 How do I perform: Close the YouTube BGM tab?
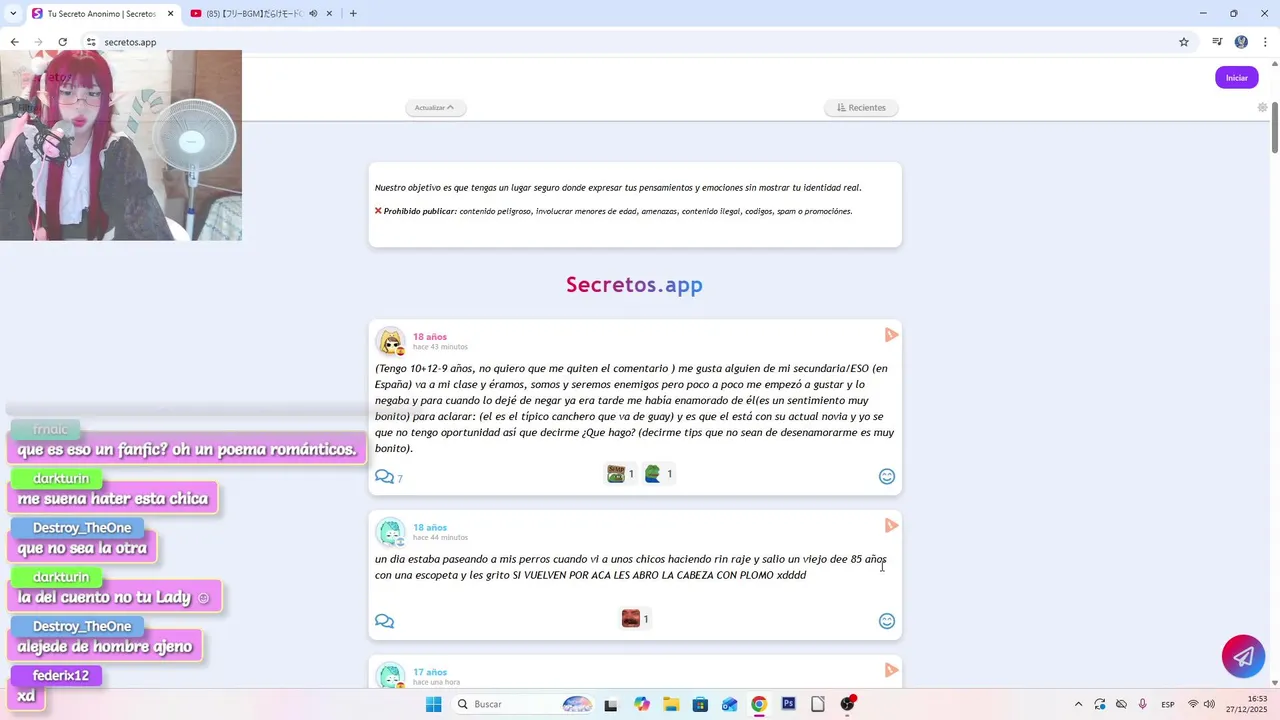(329, 14)
